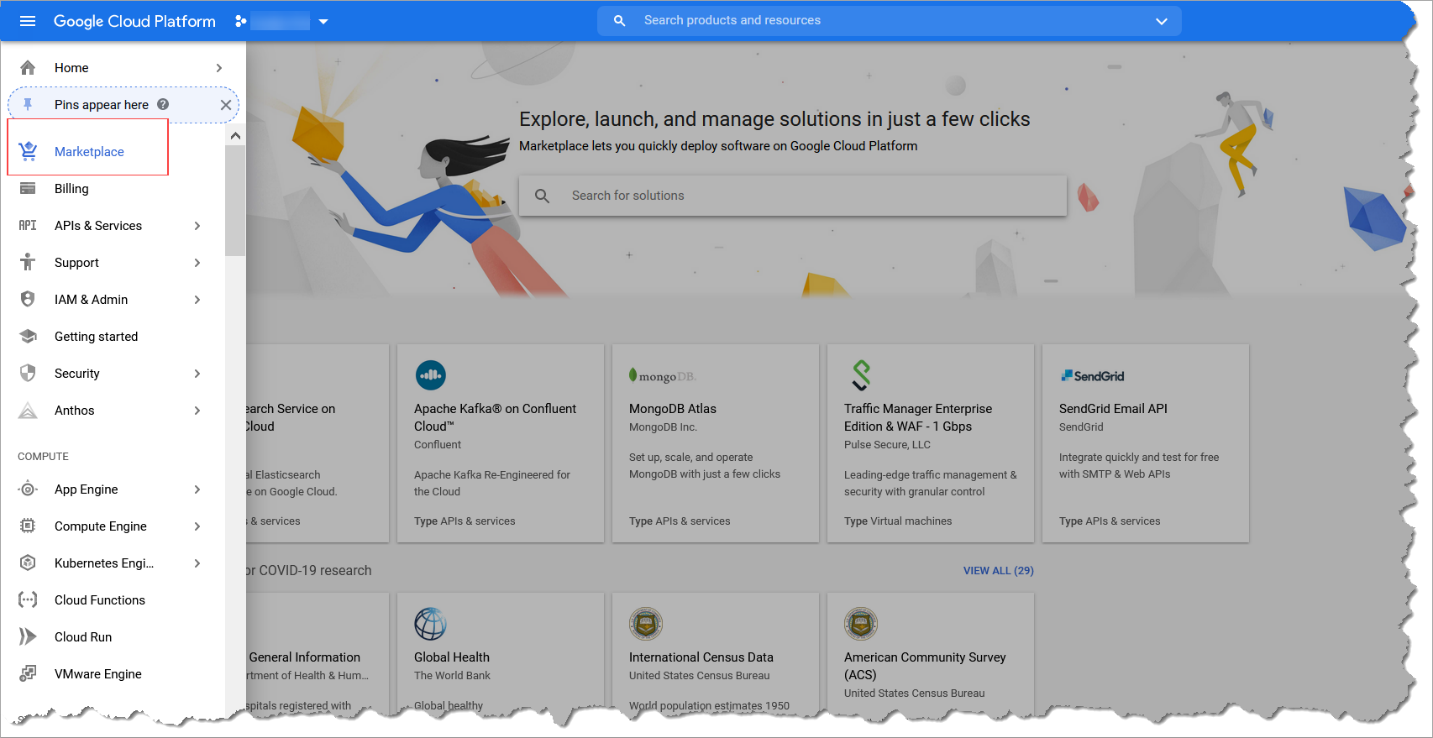The width and height of the screenshot is (1433, 738).
Task: Expand the App Engine submenu arrow
Action: coord(197,490)
